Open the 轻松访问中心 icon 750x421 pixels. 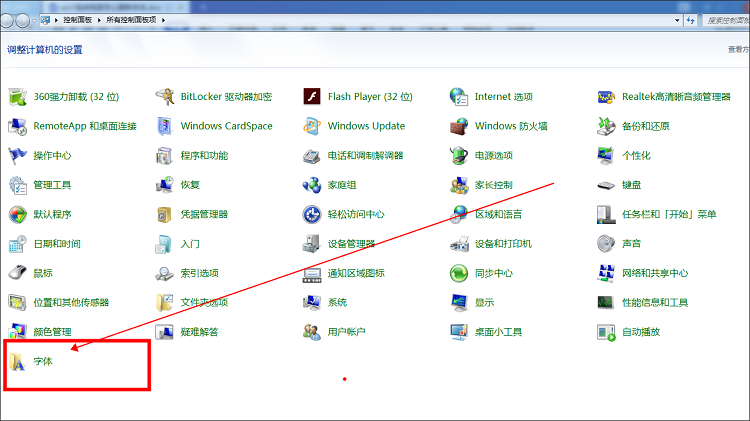312,215
